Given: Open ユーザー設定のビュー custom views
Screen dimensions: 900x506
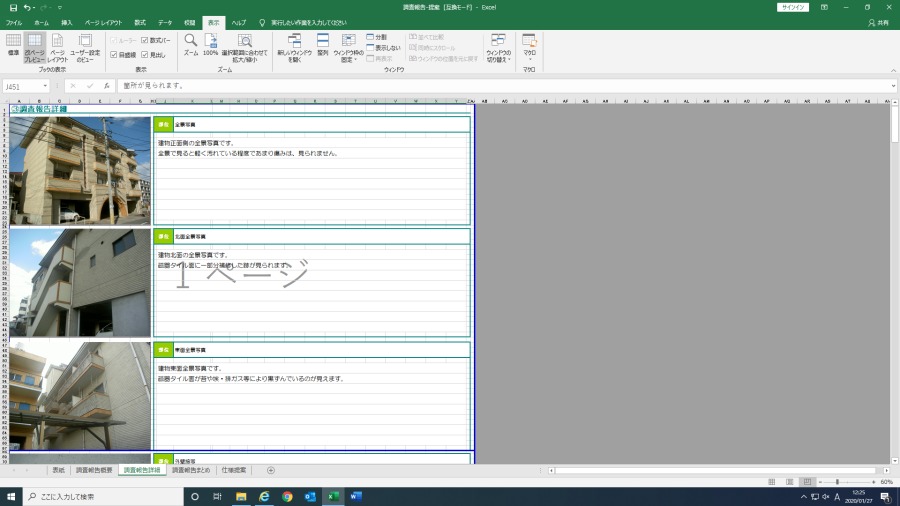Looking at the screenshot, I should click(85, 47).
